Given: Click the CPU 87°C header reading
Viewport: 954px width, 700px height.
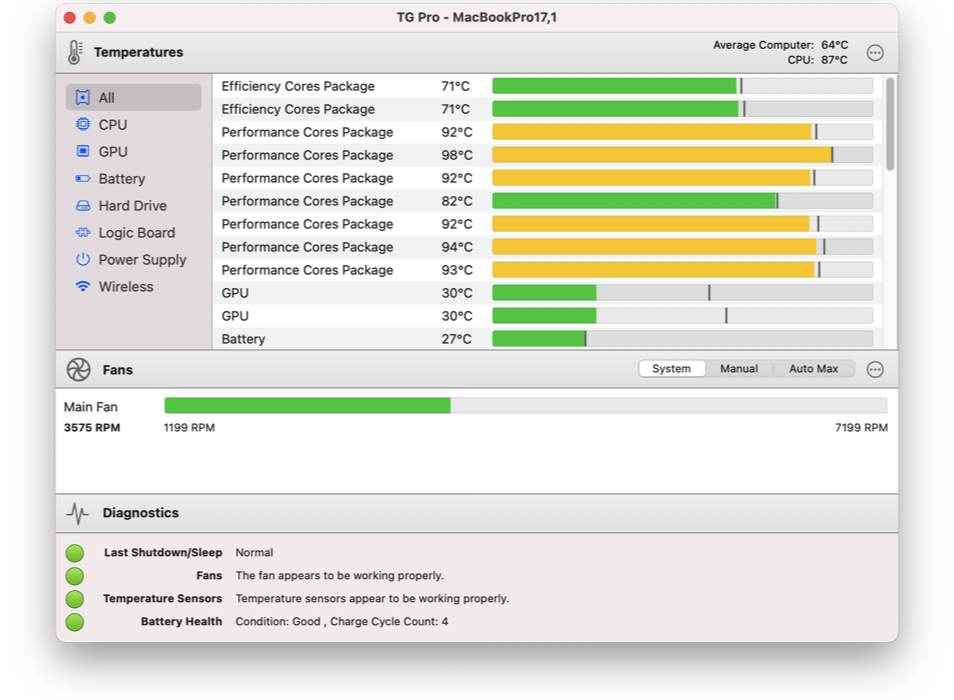Looking at the screenshot, I should point(817,60).
